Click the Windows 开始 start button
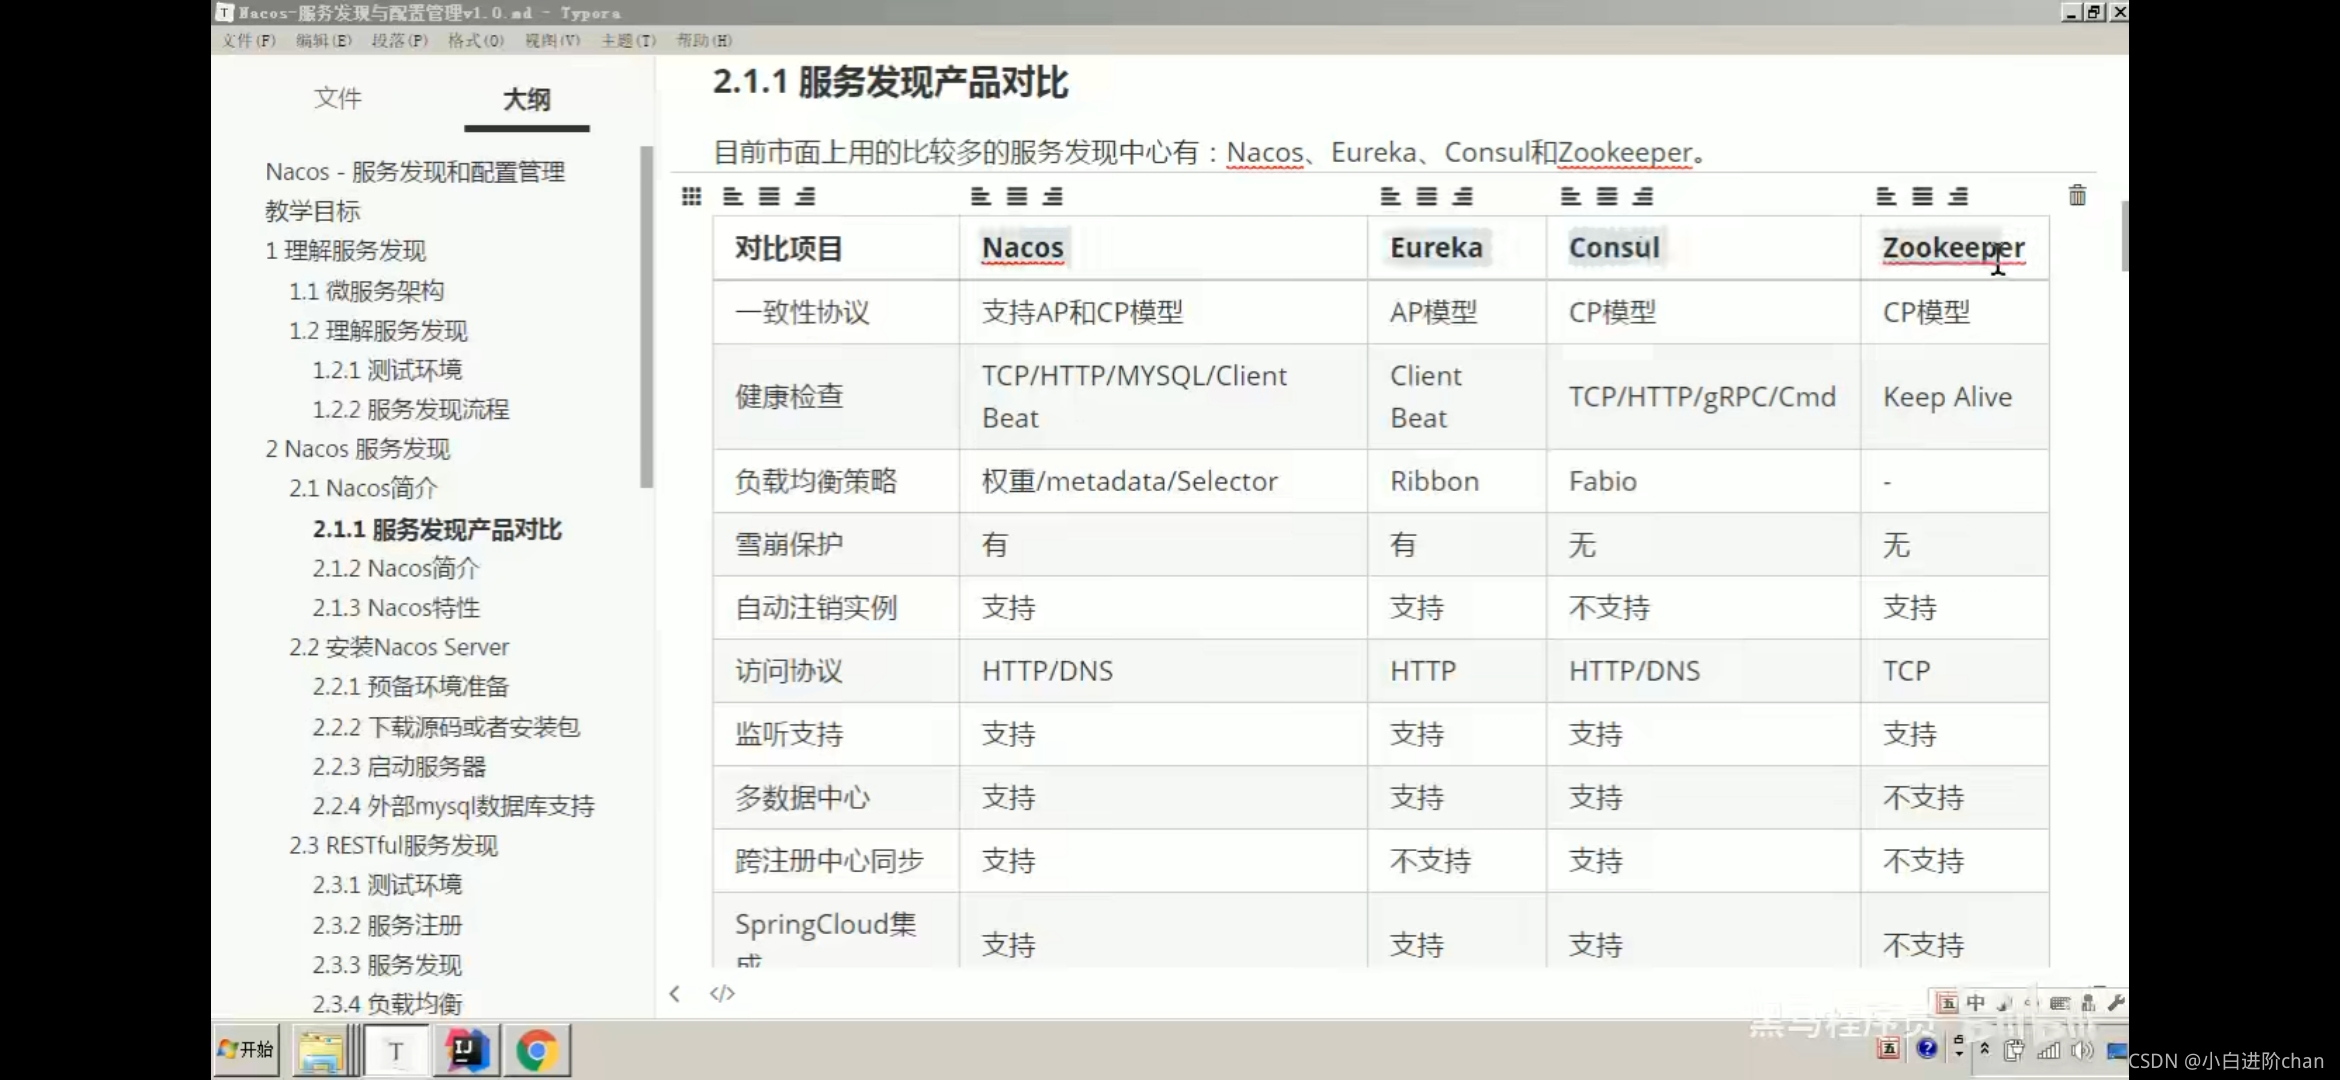2340x1080 pixels. [246, 1049]
